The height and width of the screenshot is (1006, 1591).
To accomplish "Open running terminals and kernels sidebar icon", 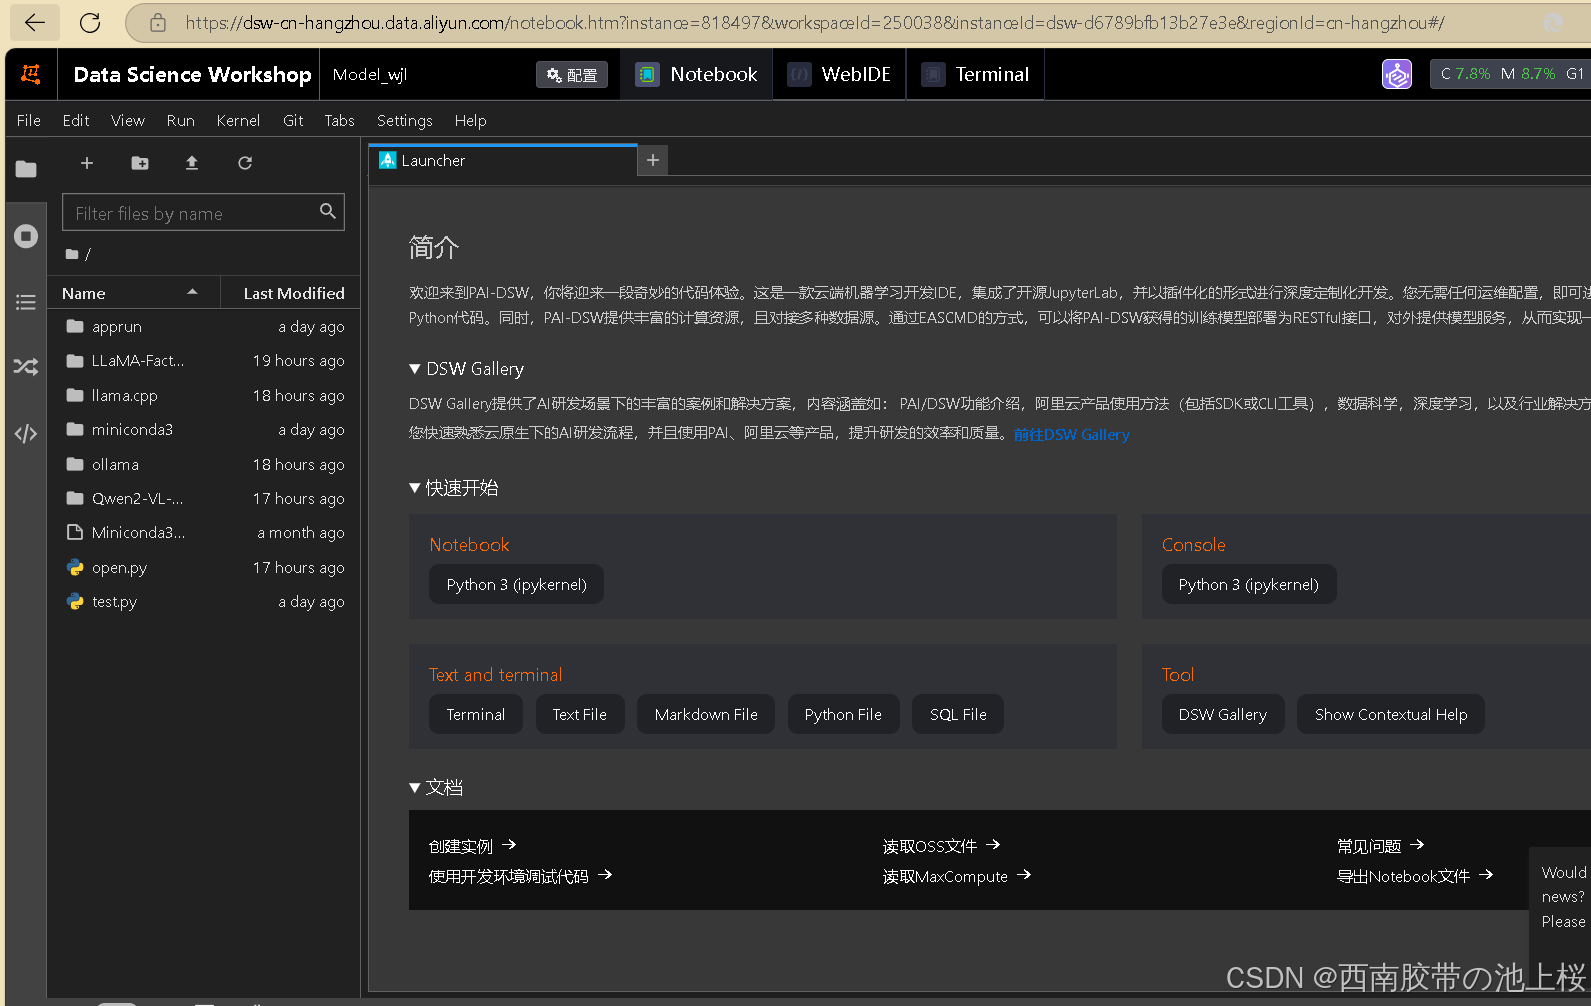I will coord(26,236).
